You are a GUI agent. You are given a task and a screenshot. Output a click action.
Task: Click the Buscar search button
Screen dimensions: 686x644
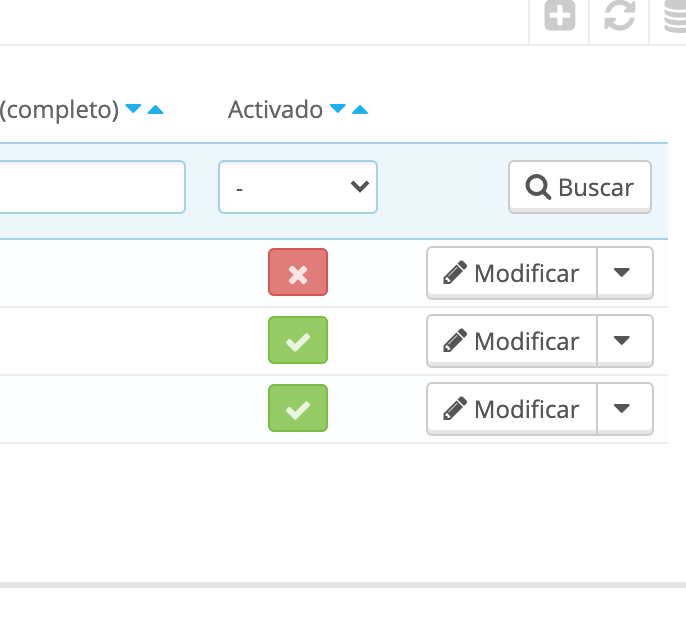point(580,187)
